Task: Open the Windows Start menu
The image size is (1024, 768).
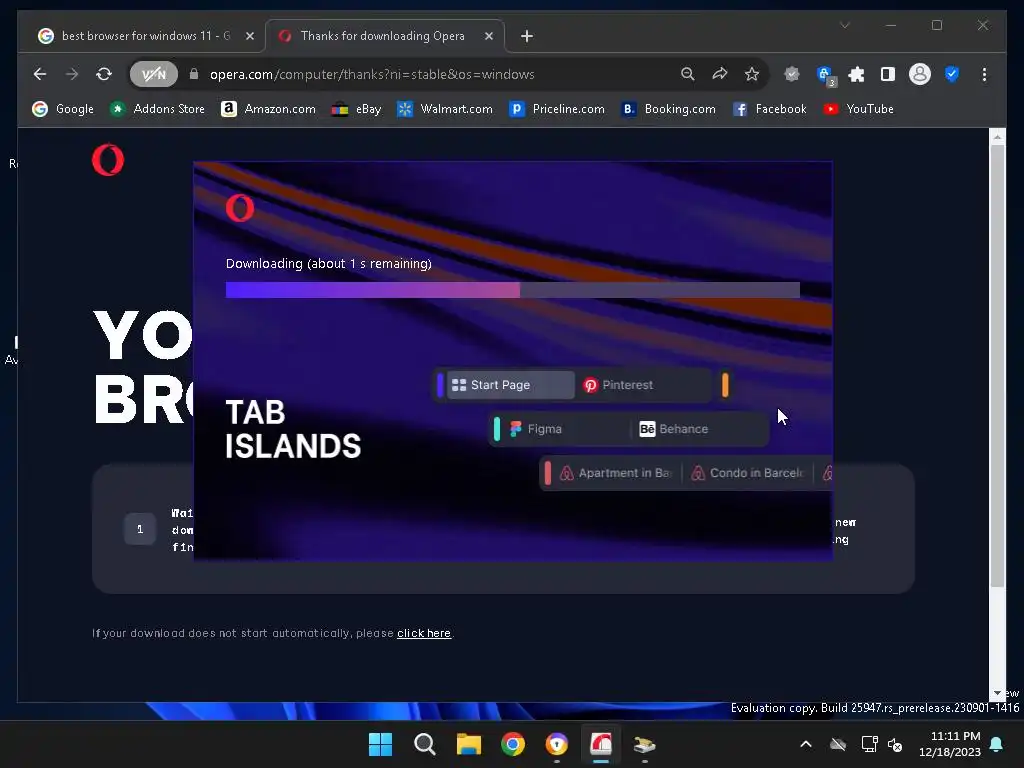Action: tap(380, 744)
